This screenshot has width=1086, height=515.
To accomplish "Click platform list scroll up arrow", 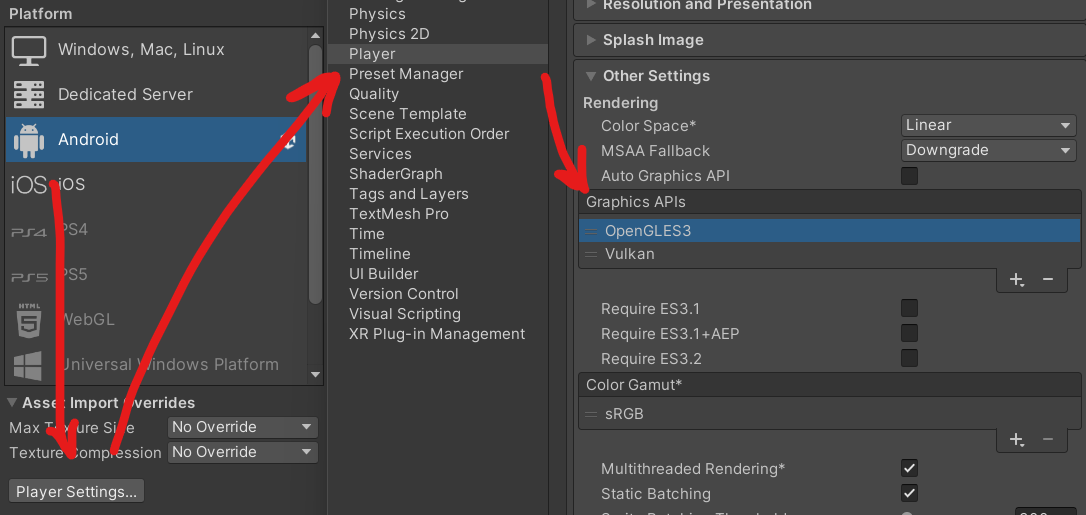I will [x=315, y=35].
